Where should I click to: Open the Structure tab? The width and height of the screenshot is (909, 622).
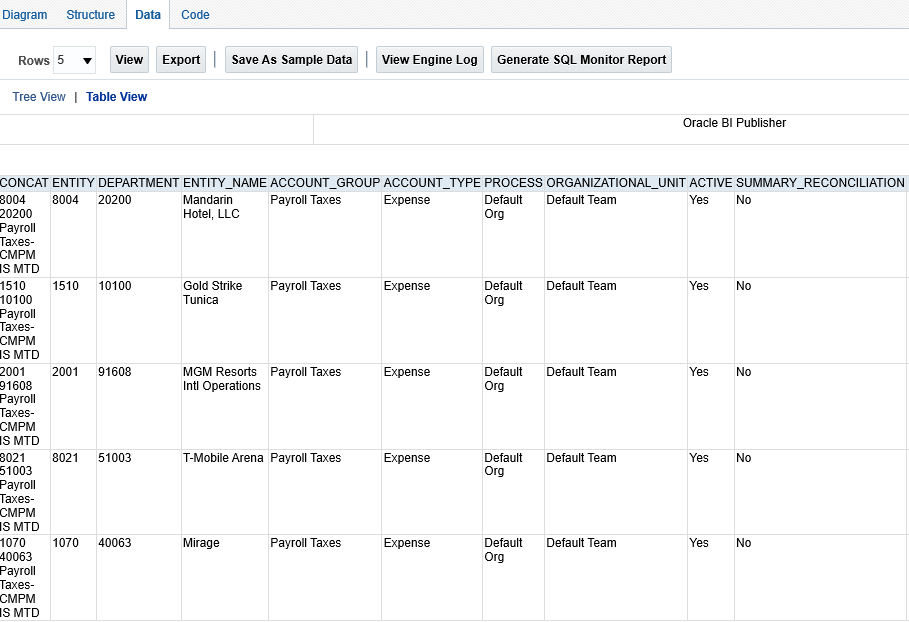90,15
